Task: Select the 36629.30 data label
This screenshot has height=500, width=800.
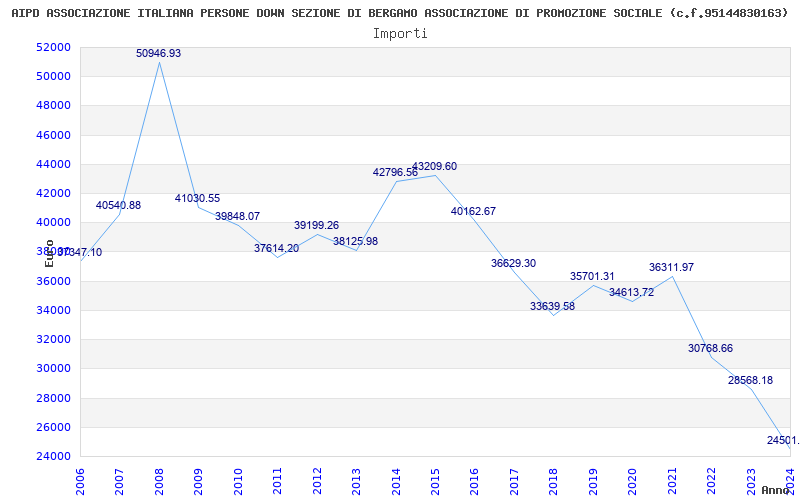Action: [x=514, y=263]
